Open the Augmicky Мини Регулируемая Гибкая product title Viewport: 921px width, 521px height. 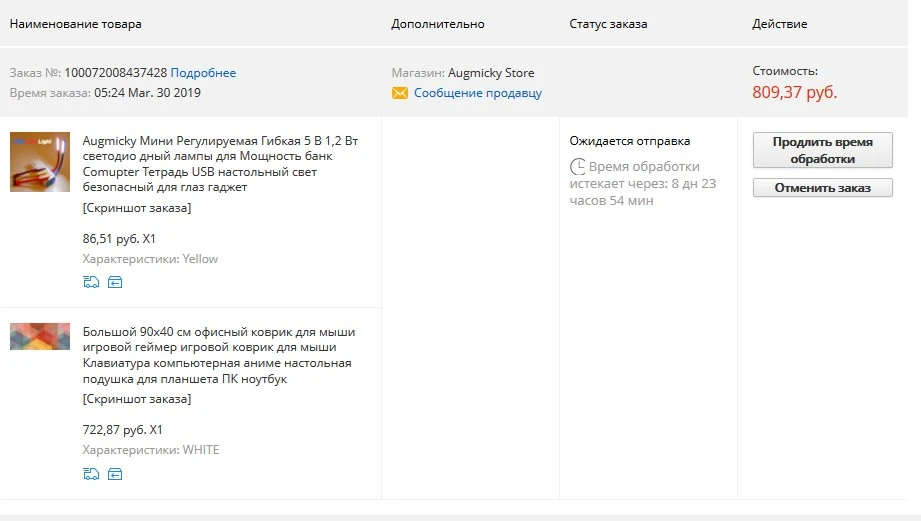(x=220, y=164)
